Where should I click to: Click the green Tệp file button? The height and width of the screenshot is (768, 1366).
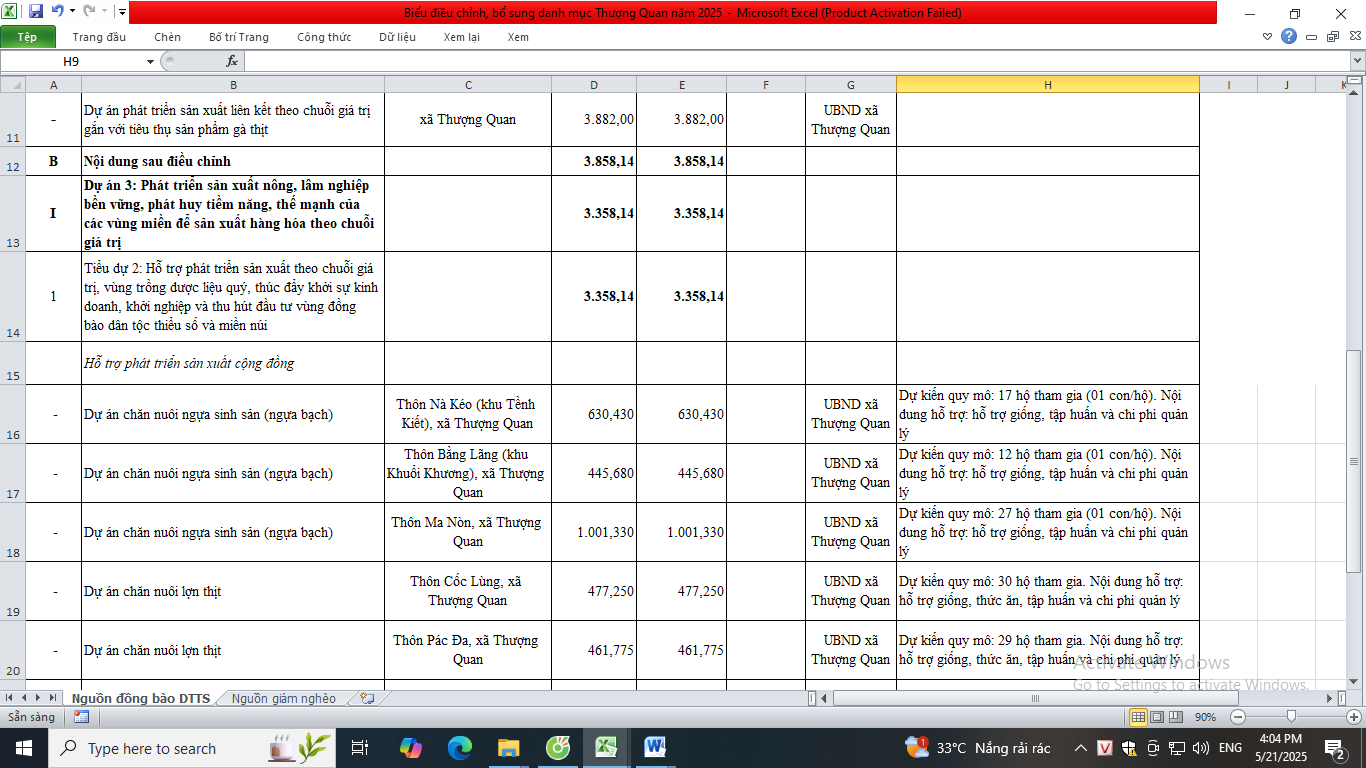pyautogui.click(x=27, y=37)
